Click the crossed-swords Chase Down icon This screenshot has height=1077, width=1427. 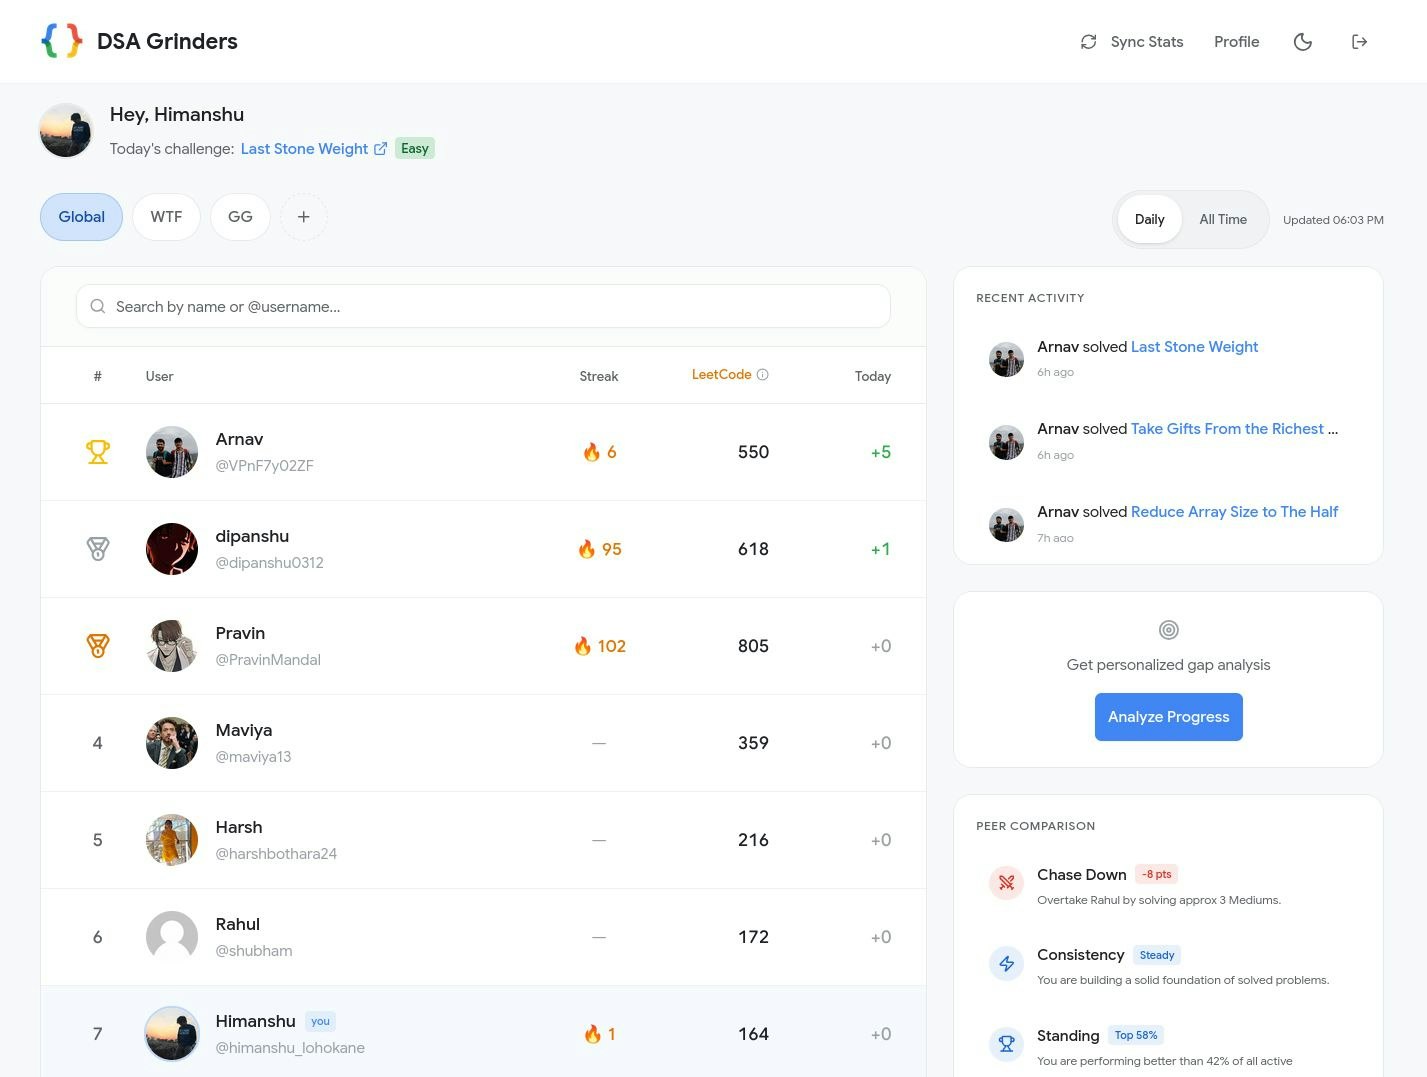point(1006,883)
